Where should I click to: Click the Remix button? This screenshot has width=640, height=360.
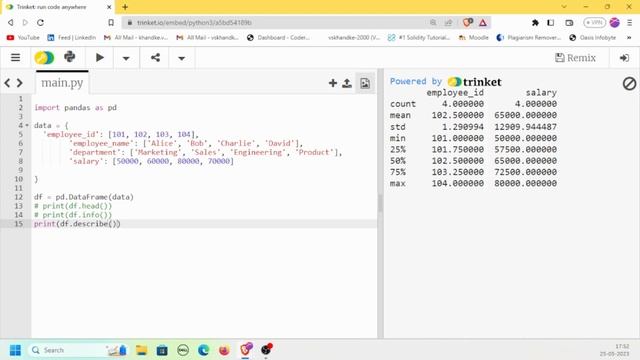click(x=576, y=58)
